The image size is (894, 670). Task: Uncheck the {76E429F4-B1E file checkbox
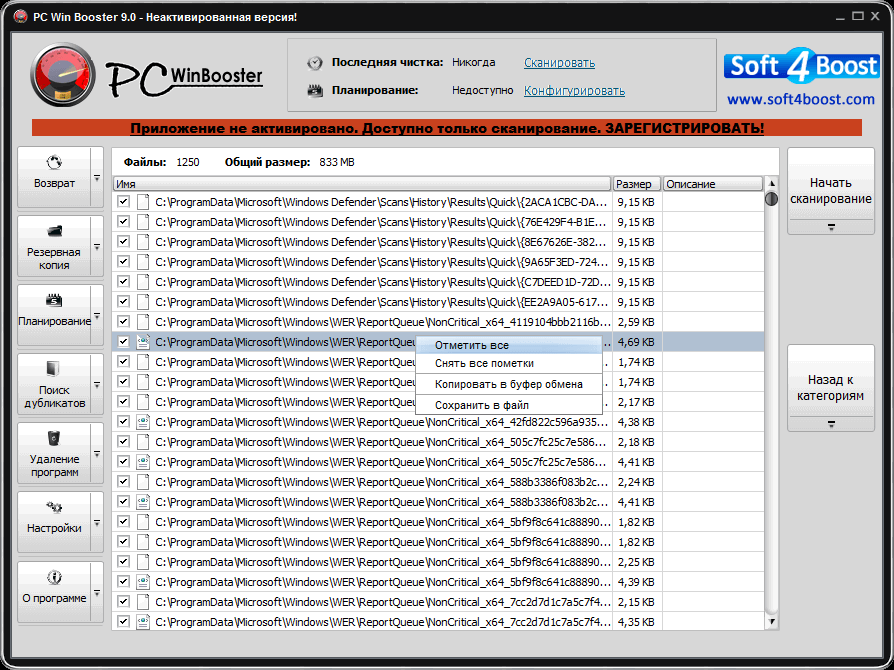[123, 222]
